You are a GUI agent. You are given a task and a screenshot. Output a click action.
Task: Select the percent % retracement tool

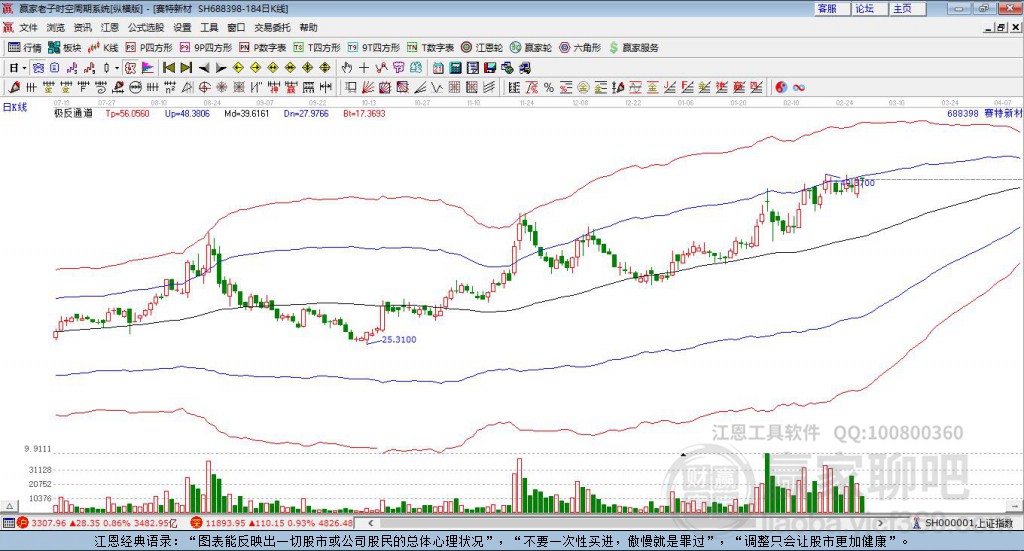pyautogui.click(x=549, y=87)
